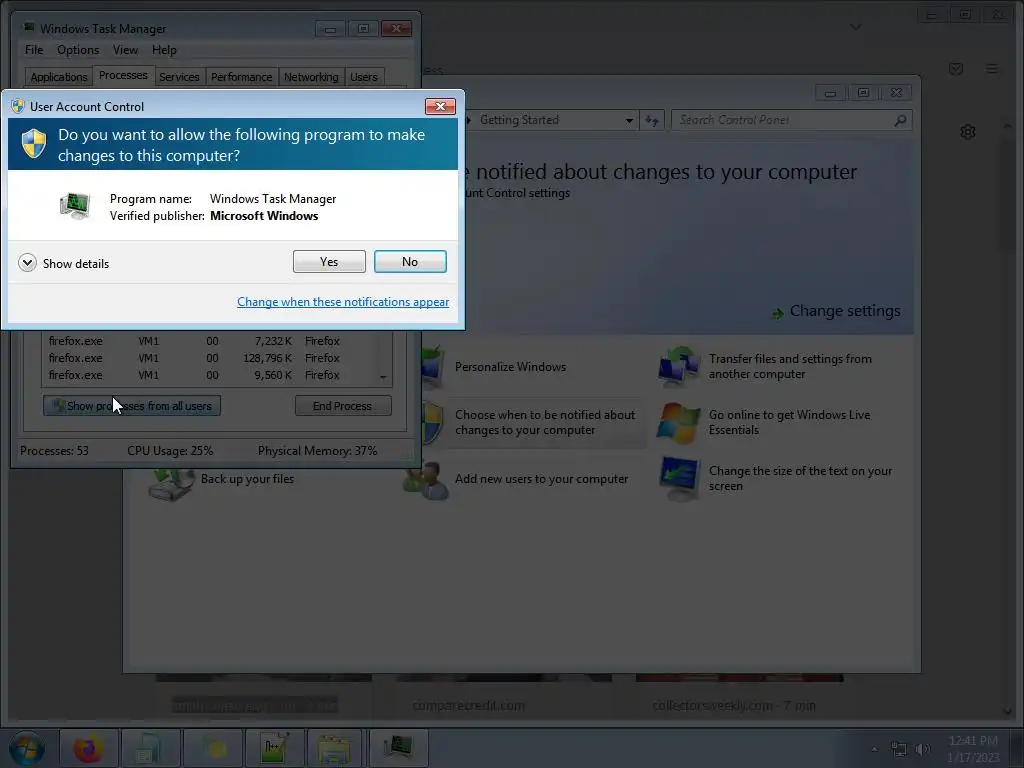
Task: Click Firefox Pocket save icon in background
Action: (x=956, y=69)
